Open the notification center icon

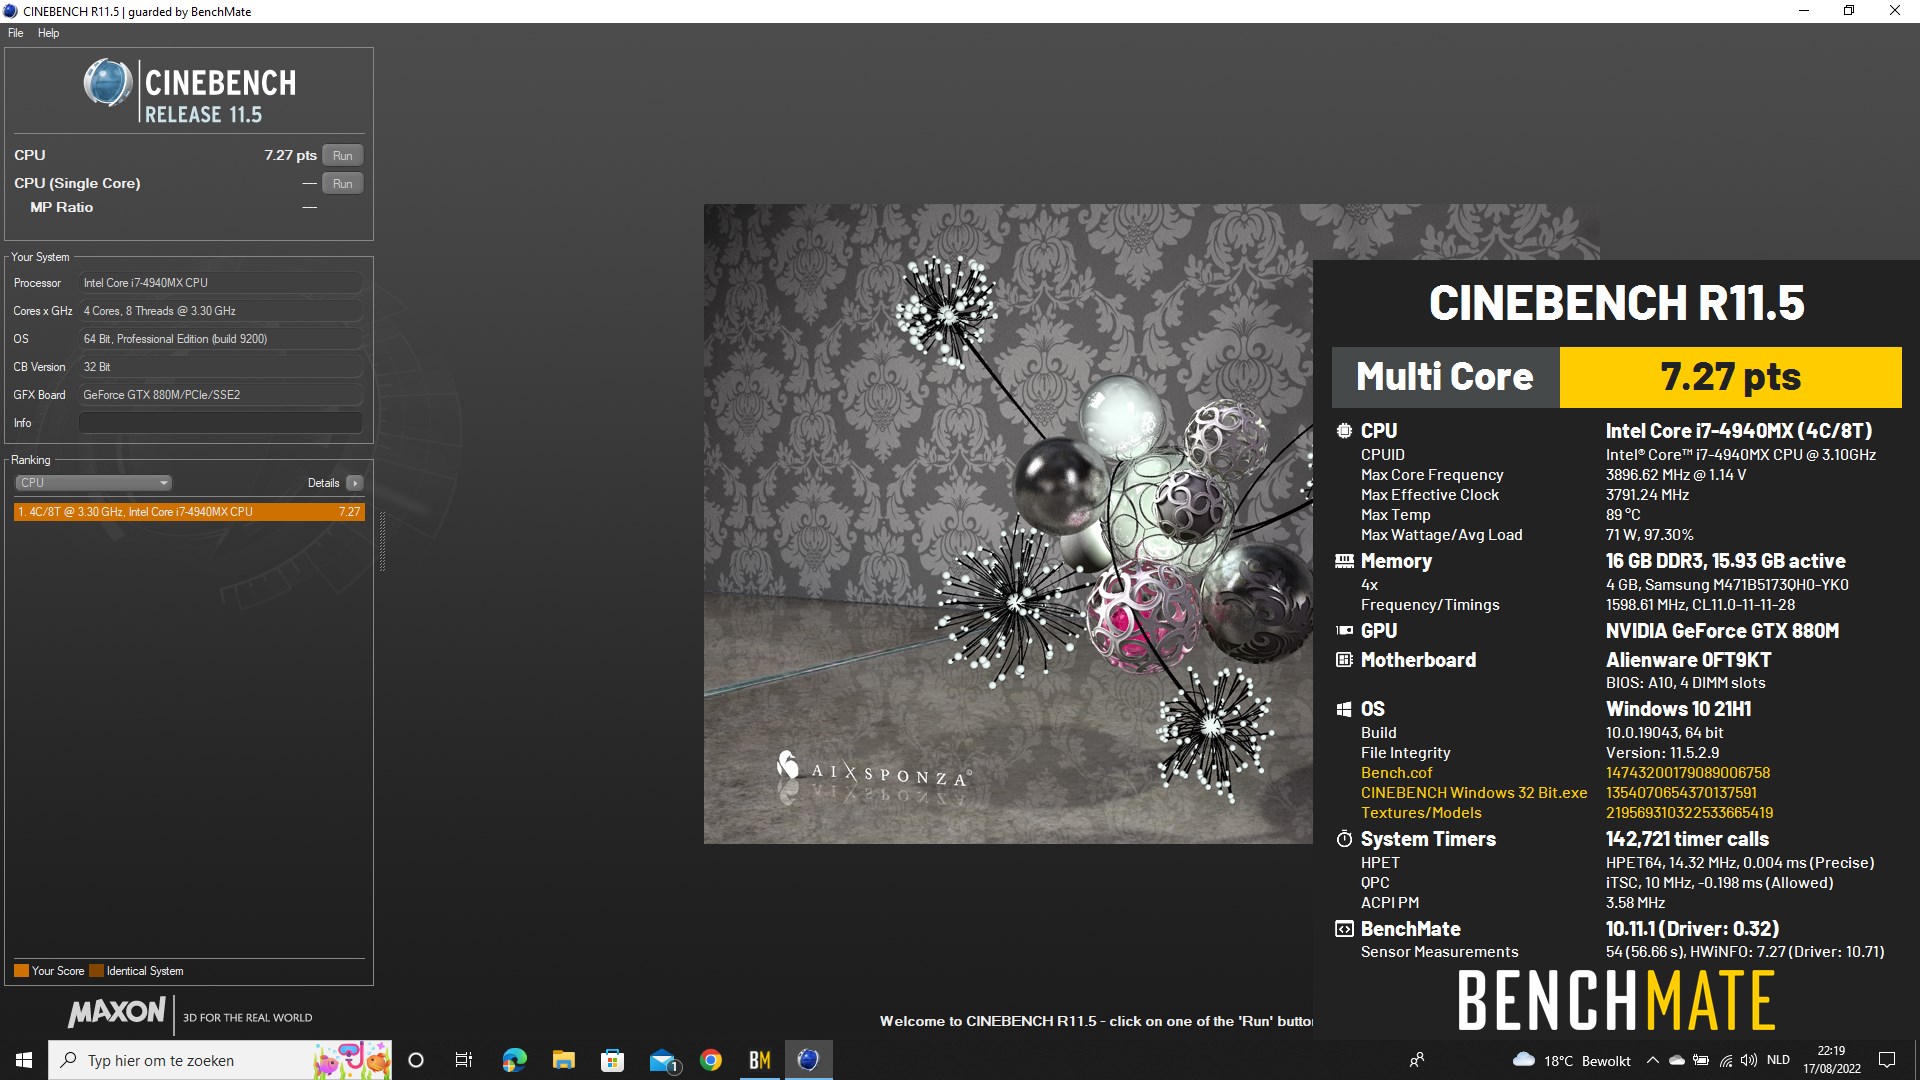pos(1887,1060)
